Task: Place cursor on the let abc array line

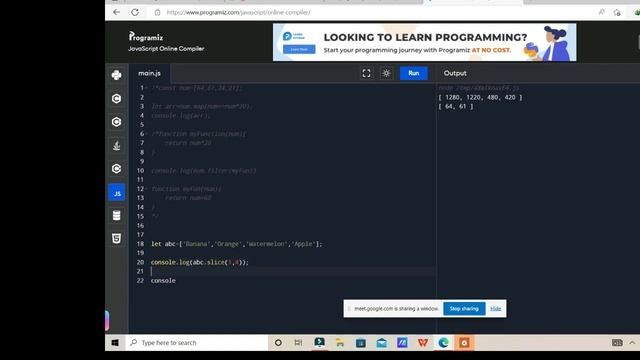Action: coord(237,244)
